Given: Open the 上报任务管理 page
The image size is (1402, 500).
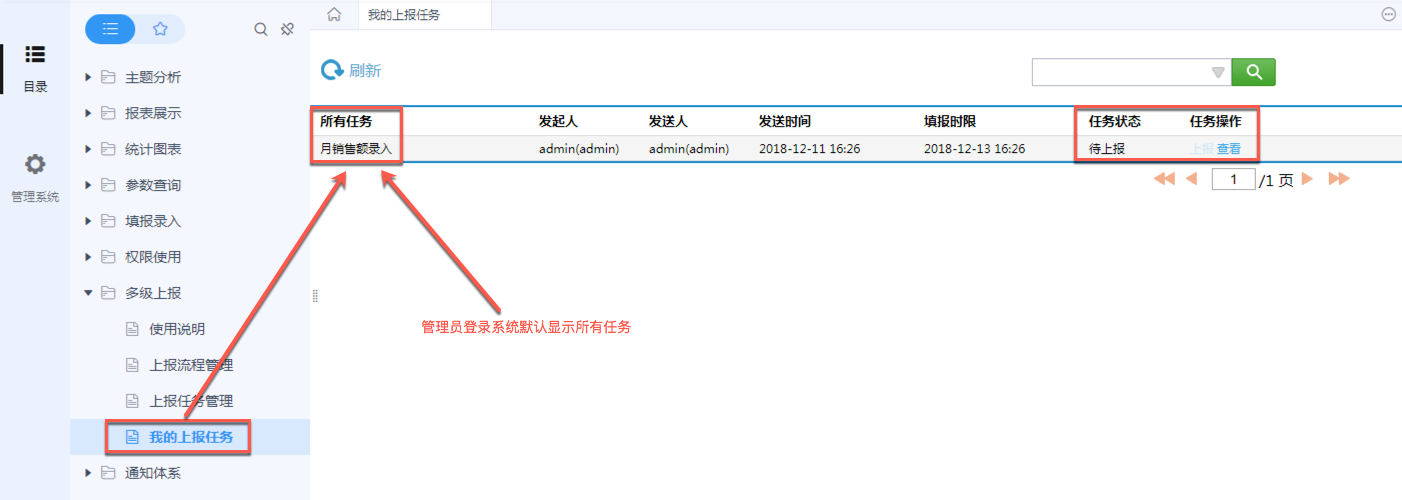Looking at the screenshot, I should (x=191, y=401).
